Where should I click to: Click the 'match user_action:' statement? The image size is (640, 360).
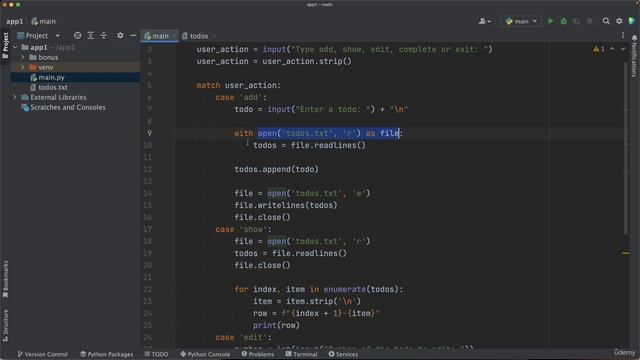click(x=238, y=85)
